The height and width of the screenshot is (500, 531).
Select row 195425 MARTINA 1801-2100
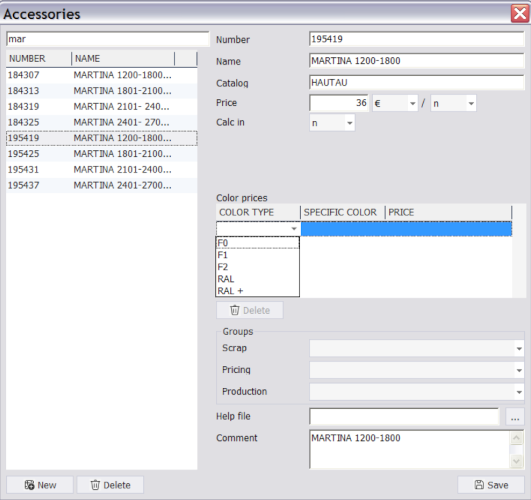point(102,154)
